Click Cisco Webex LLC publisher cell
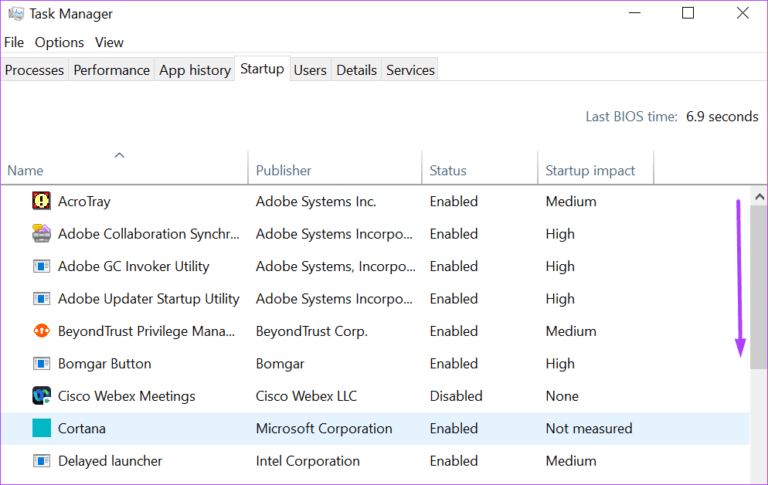 (306, 396)
